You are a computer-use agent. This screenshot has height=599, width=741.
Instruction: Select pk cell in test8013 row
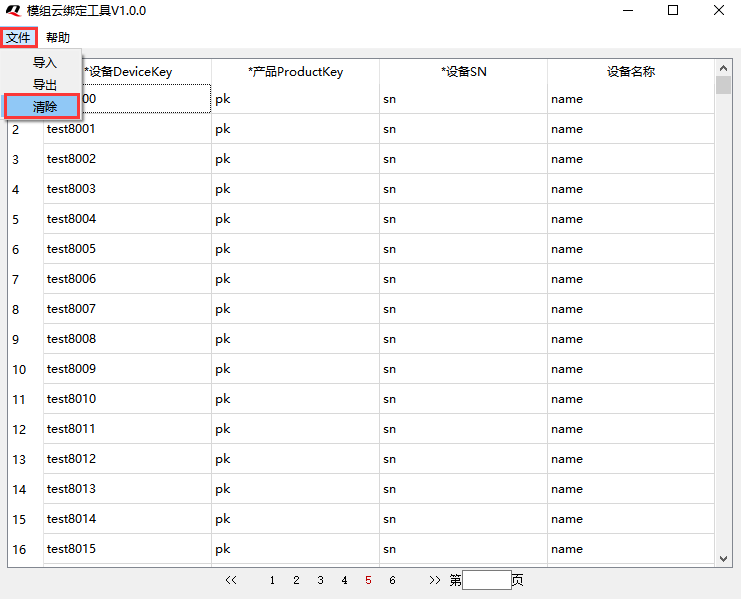[295, 489]
